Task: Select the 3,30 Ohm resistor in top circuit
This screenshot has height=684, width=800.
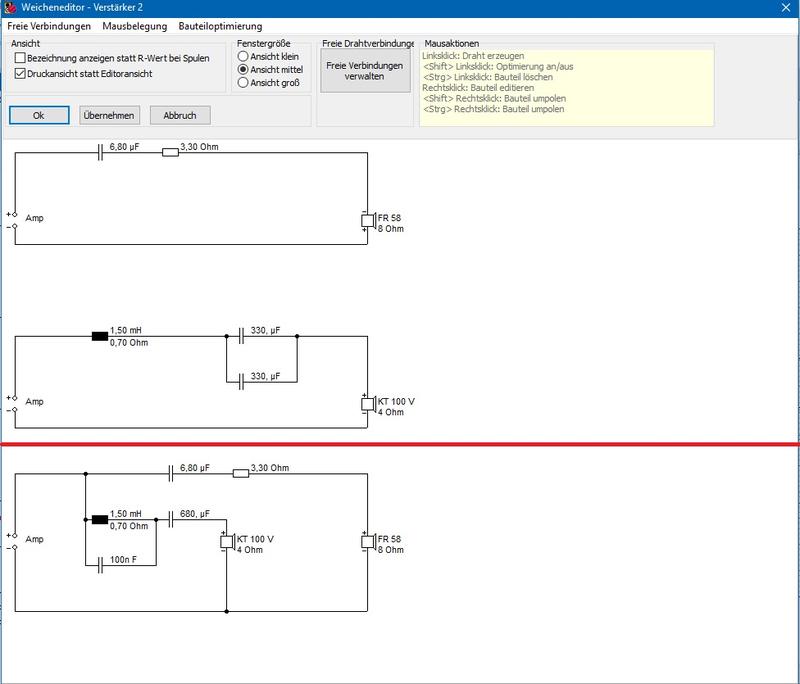Action: [170, 152]
